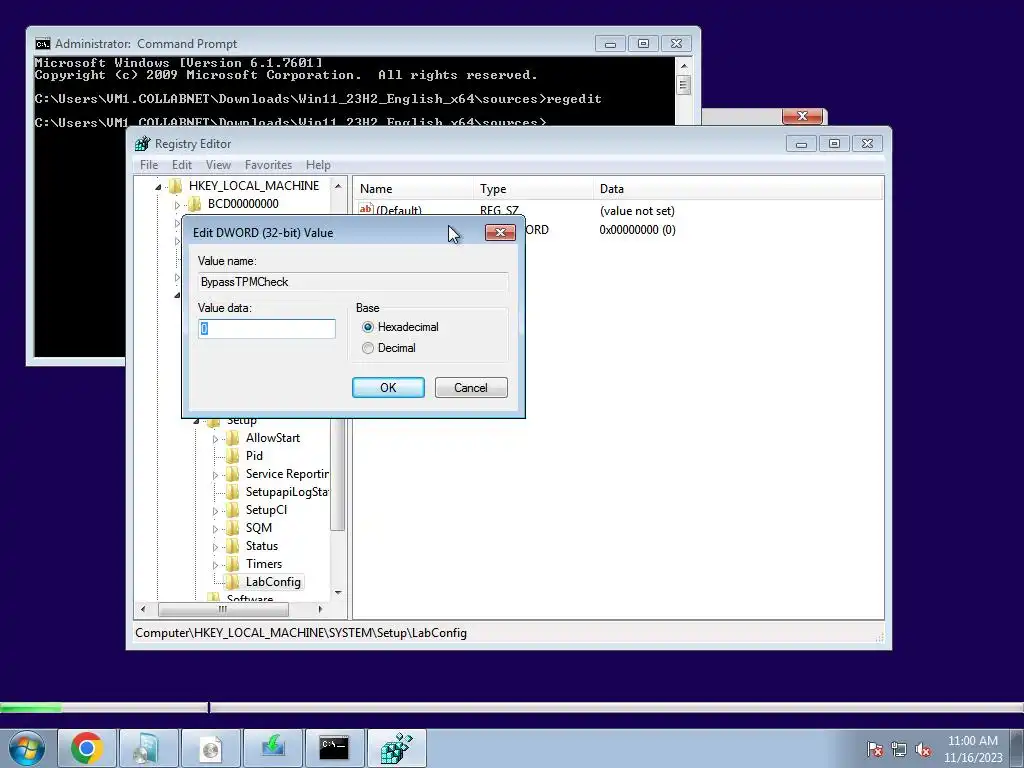Collapse the HKEY_LOCAL_MACHINE tree node

(x=158, y=187)
